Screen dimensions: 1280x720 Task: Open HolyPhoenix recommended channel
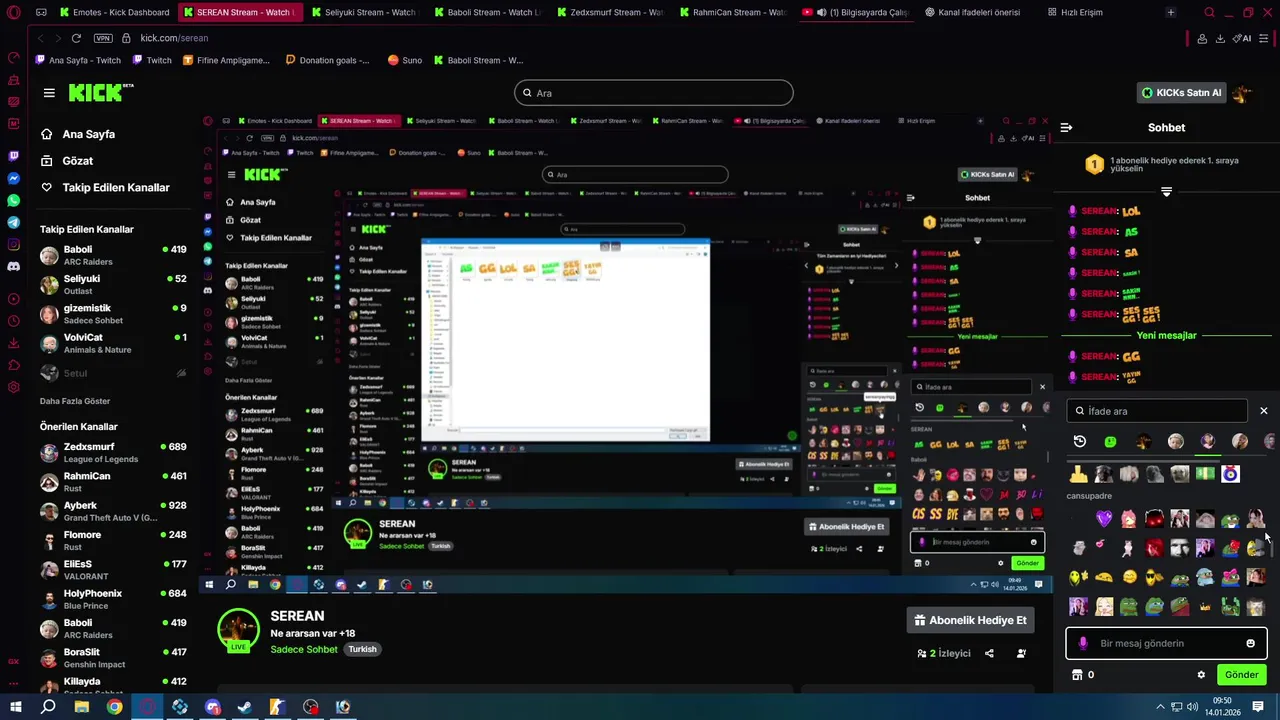click(x=113, y=599)
